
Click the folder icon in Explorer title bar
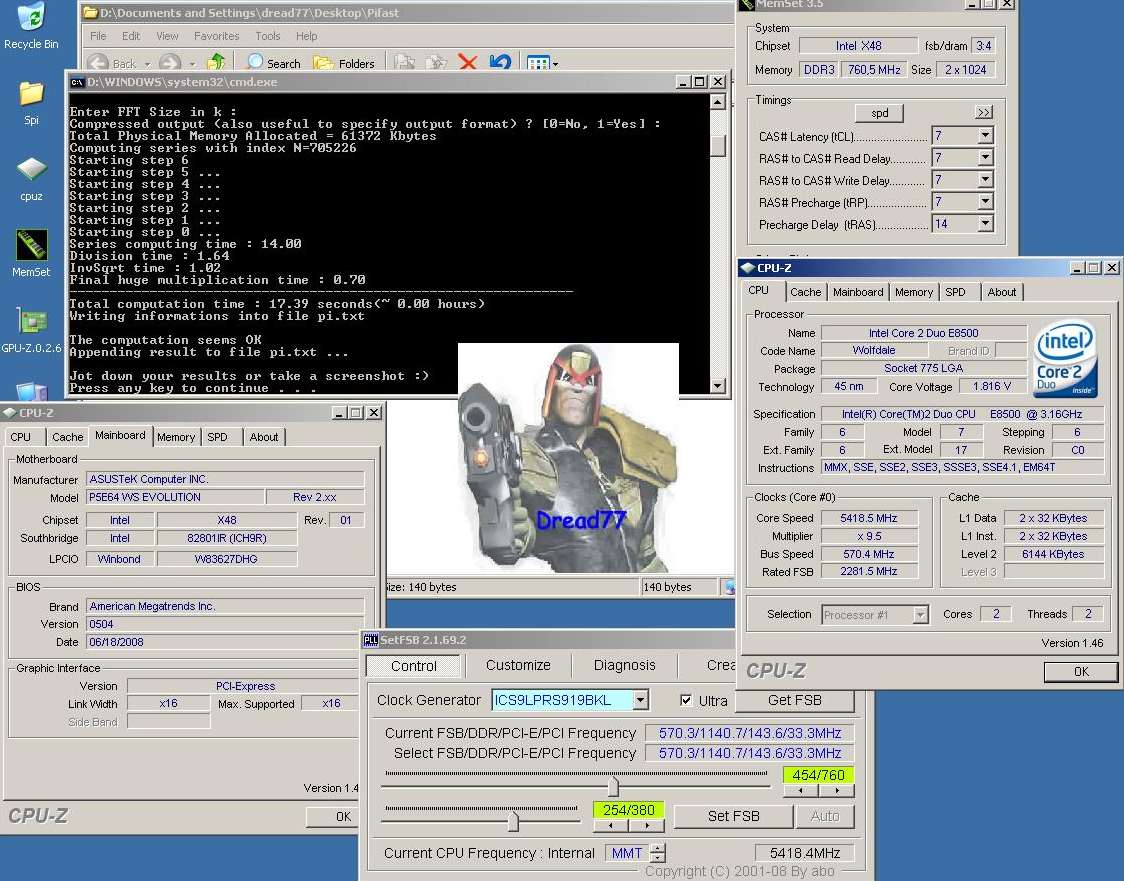pos(90,12)
